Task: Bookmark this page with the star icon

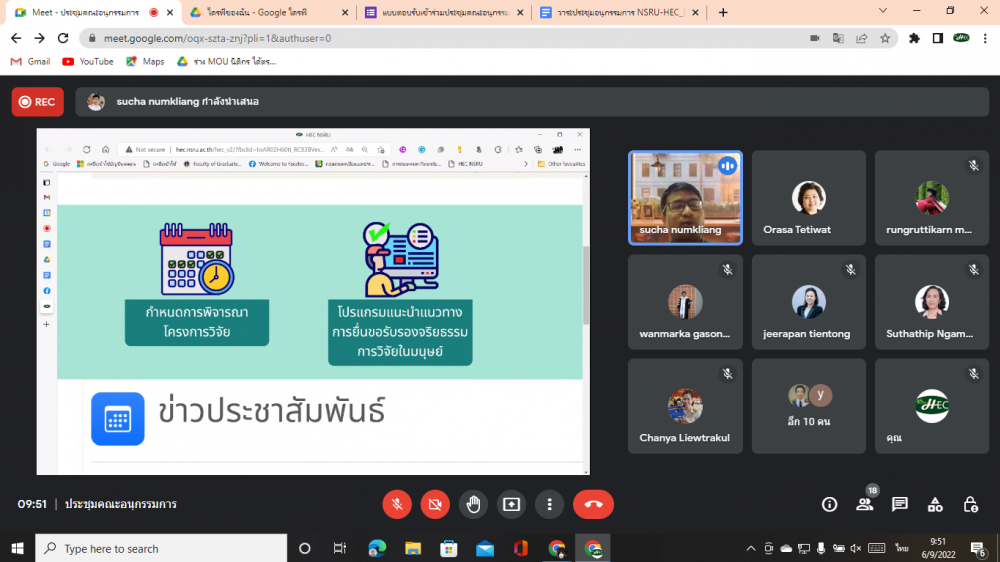Action: (885, 38)
